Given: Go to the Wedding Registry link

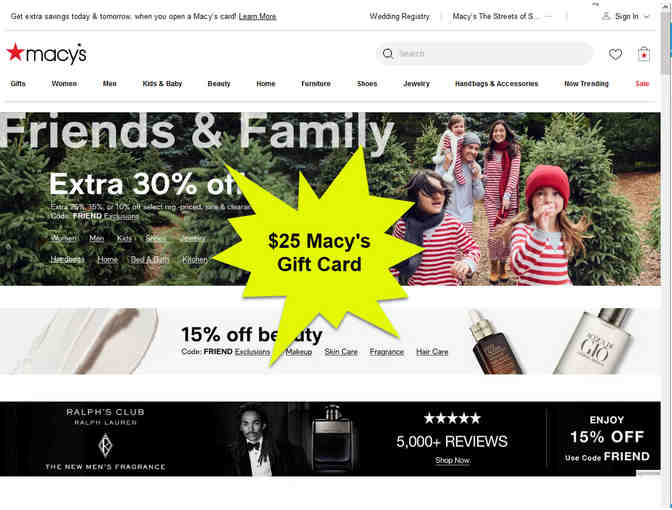Looking at the screenshot, I should (x=399, y=16).
